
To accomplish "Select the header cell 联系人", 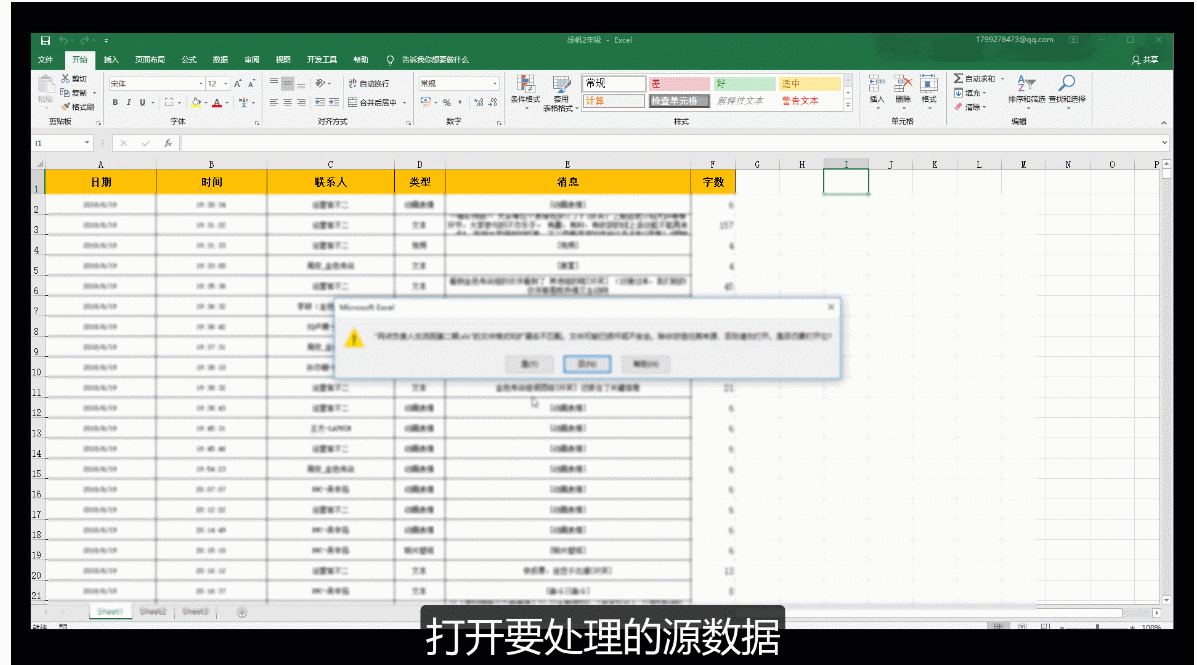I will (331, 182).
